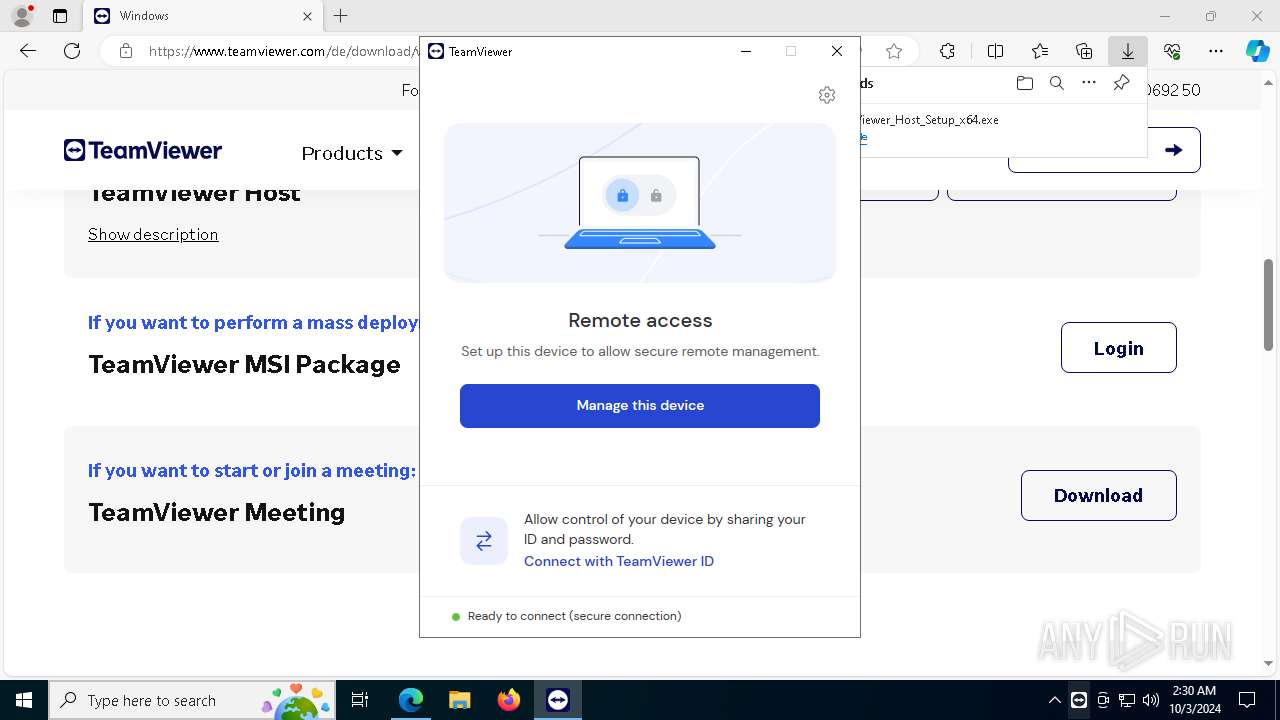Click the site lock icon in address bar
Image resolution: width=1280 pixels, height=720 pixels.
[x=126, y=51]
